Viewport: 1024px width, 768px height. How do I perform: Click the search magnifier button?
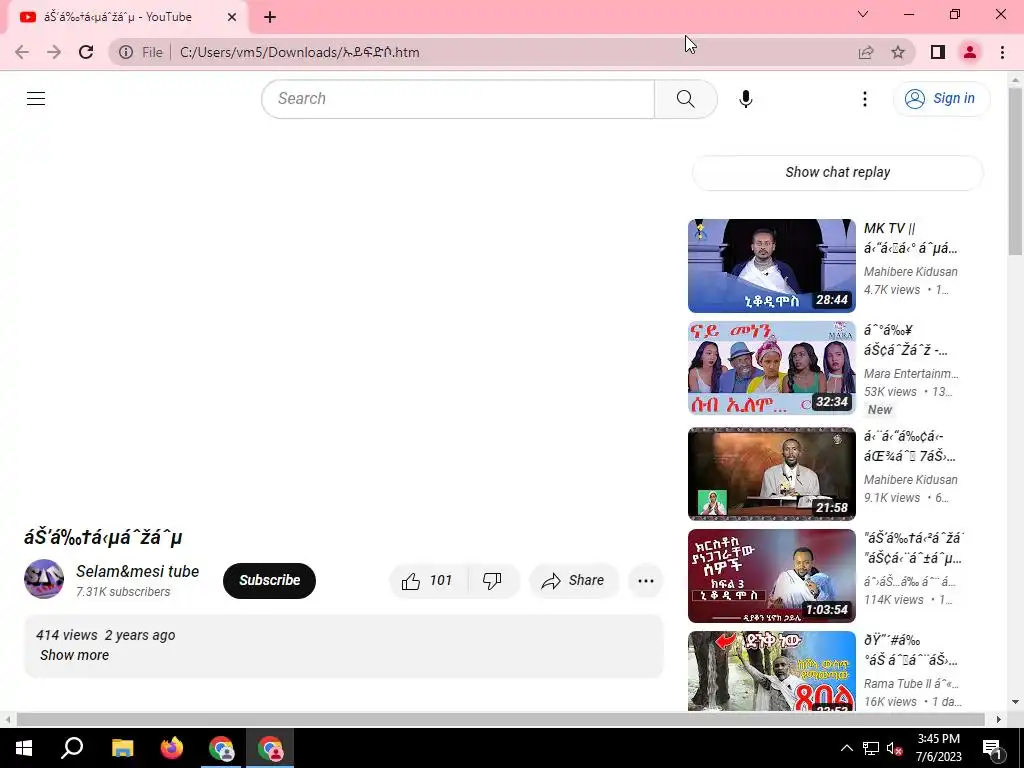tap(686, 99)
